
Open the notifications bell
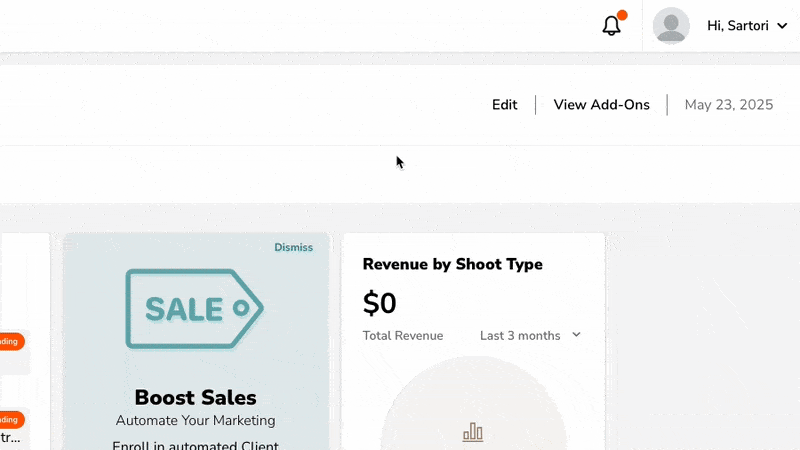(611, 27)
